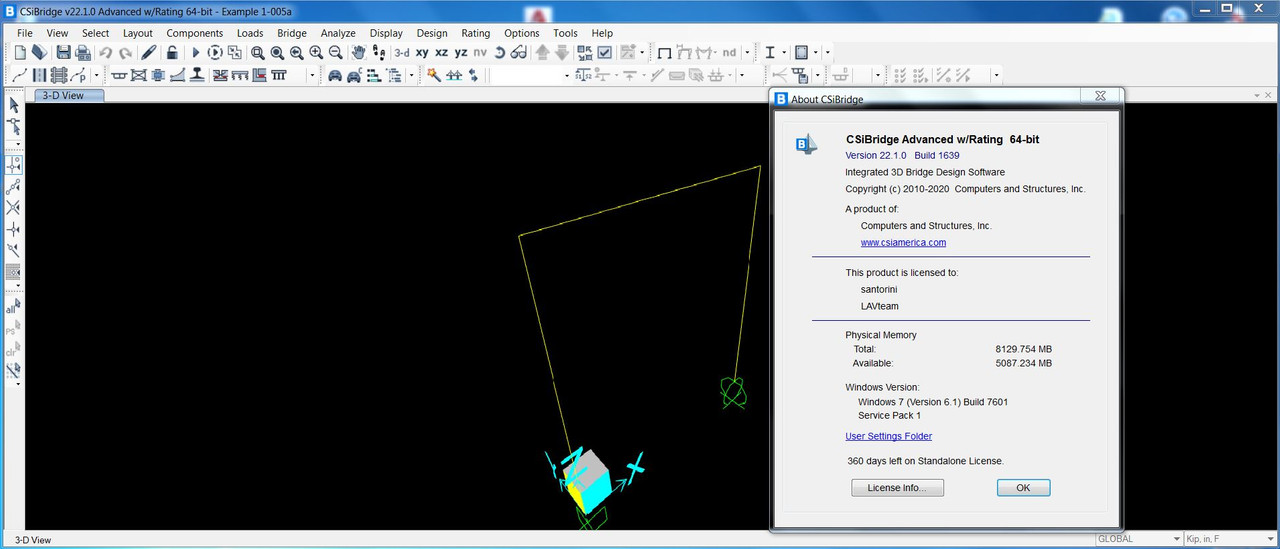
Task: Open dropdown arrow beside I-section icon
Action: 785,52
